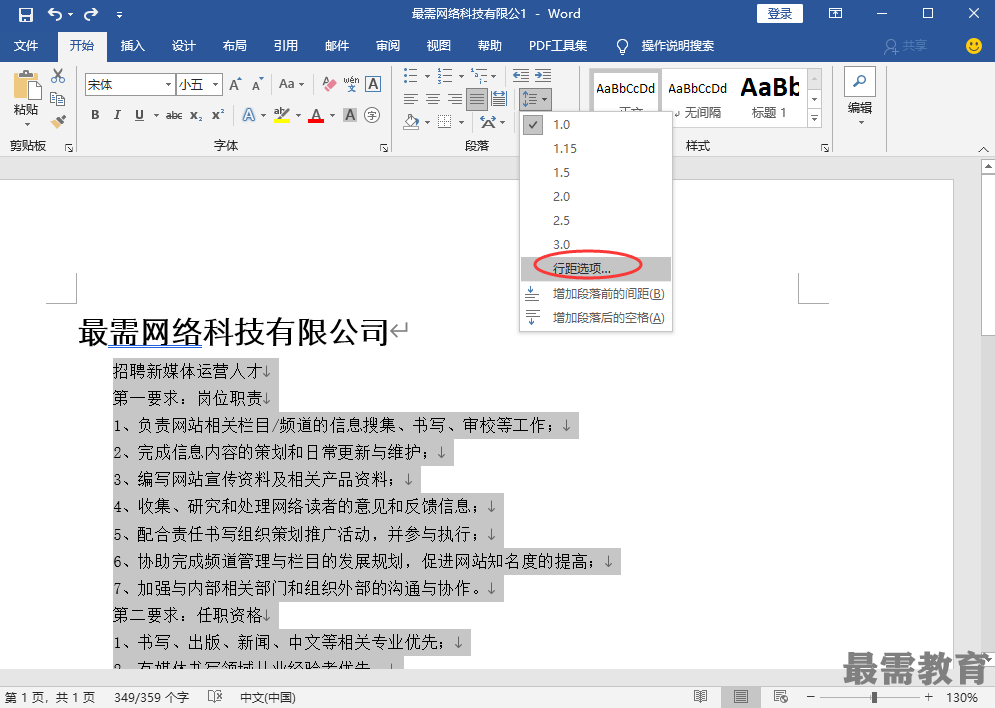Open line spacing dropdown button
This screenshot has height=708, width=995.
click(x=534, y=99)
